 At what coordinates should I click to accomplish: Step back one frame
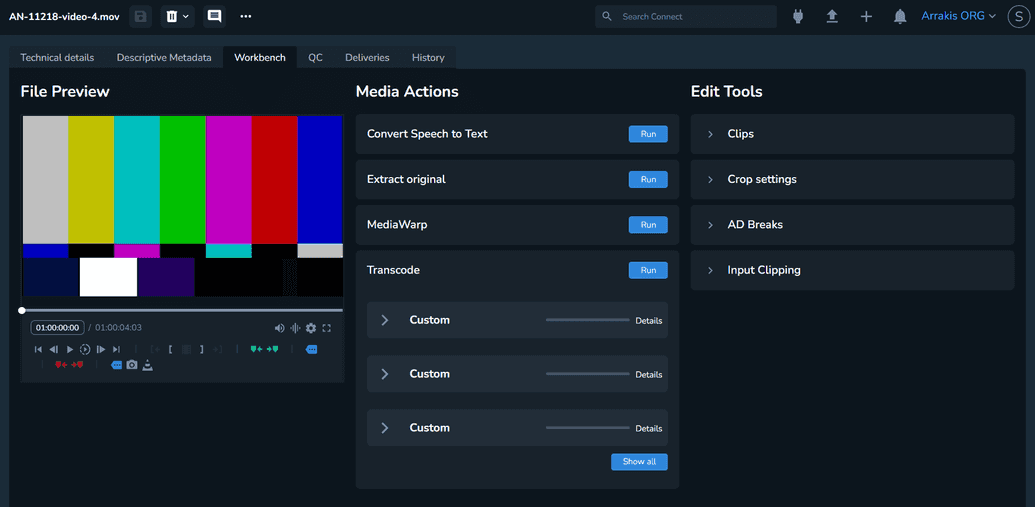tap(53, 349)
